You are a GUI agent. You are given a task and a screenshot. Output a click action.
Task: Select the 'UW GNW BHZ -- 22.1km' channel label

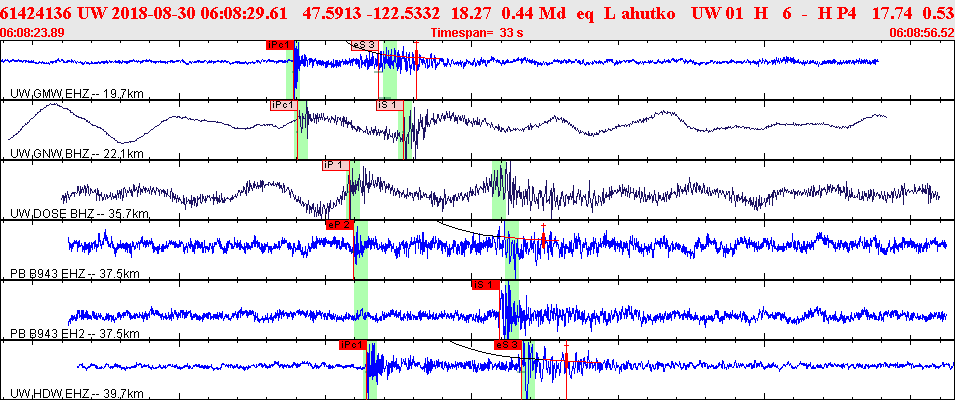tap(76, 154)
